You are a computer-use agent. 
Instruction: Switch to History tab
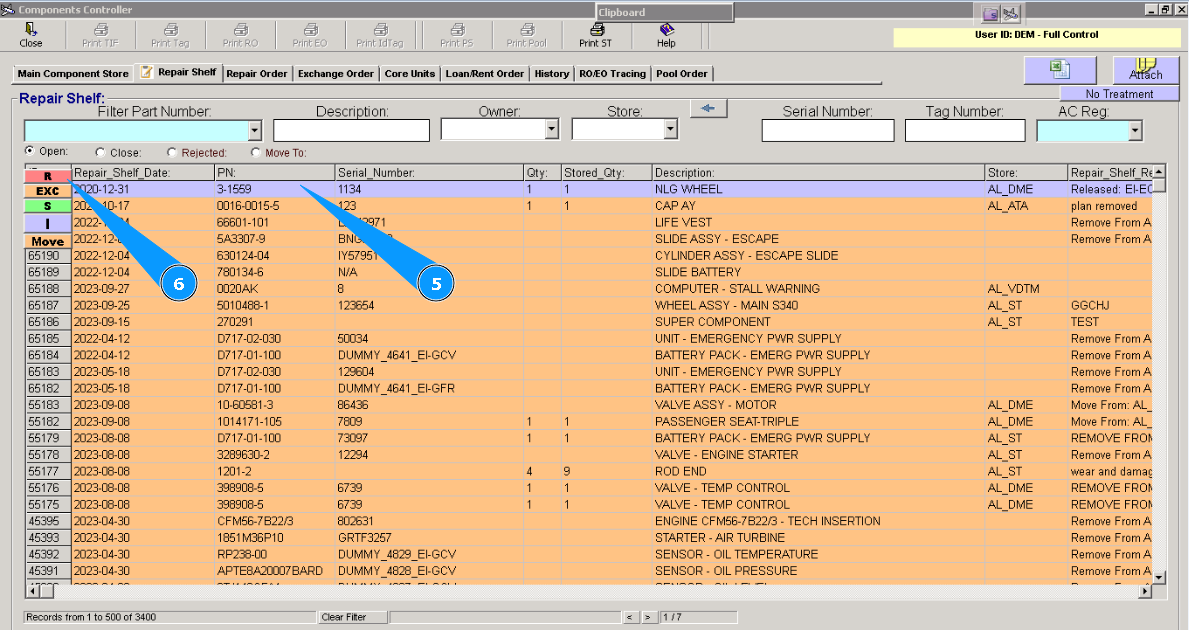tap(551, 74)
